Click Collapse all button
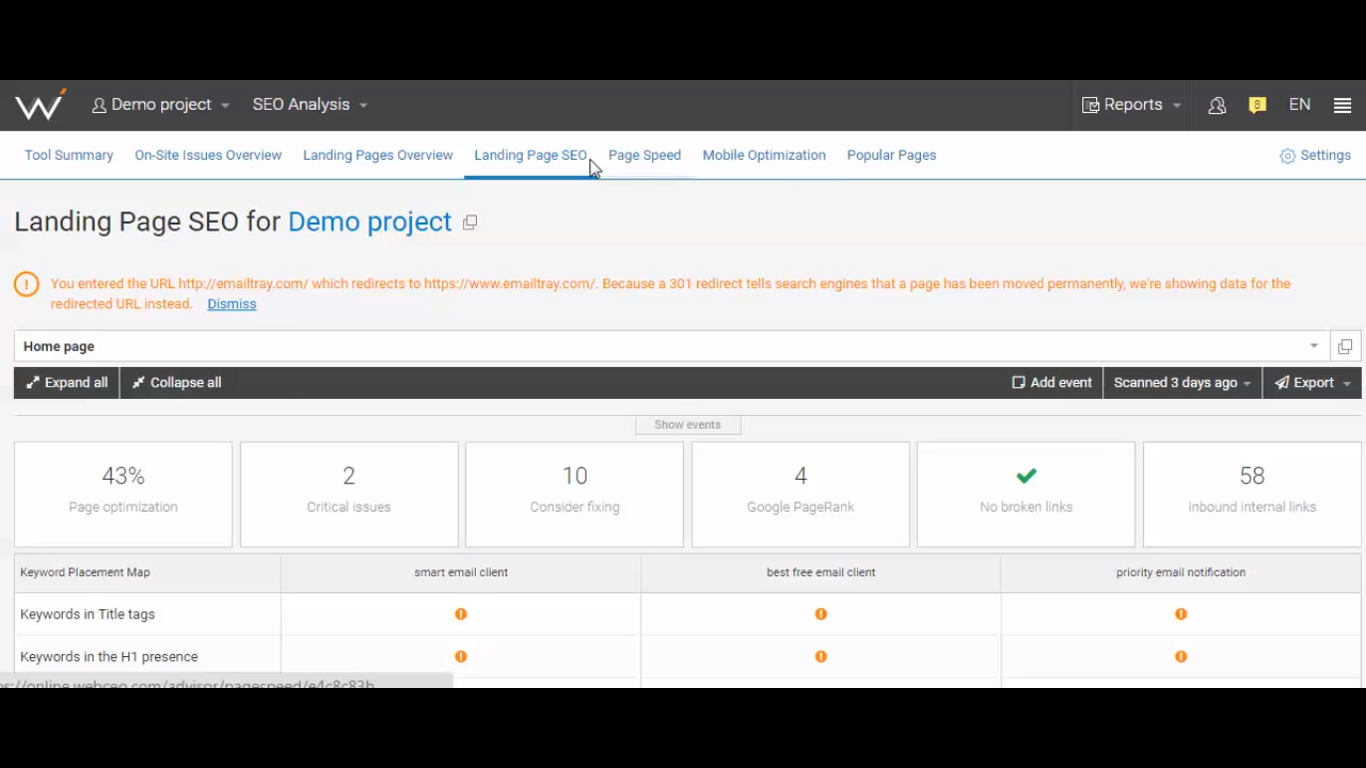Image resolution: width=1366 pixels, height=768 pixels. 177,383
